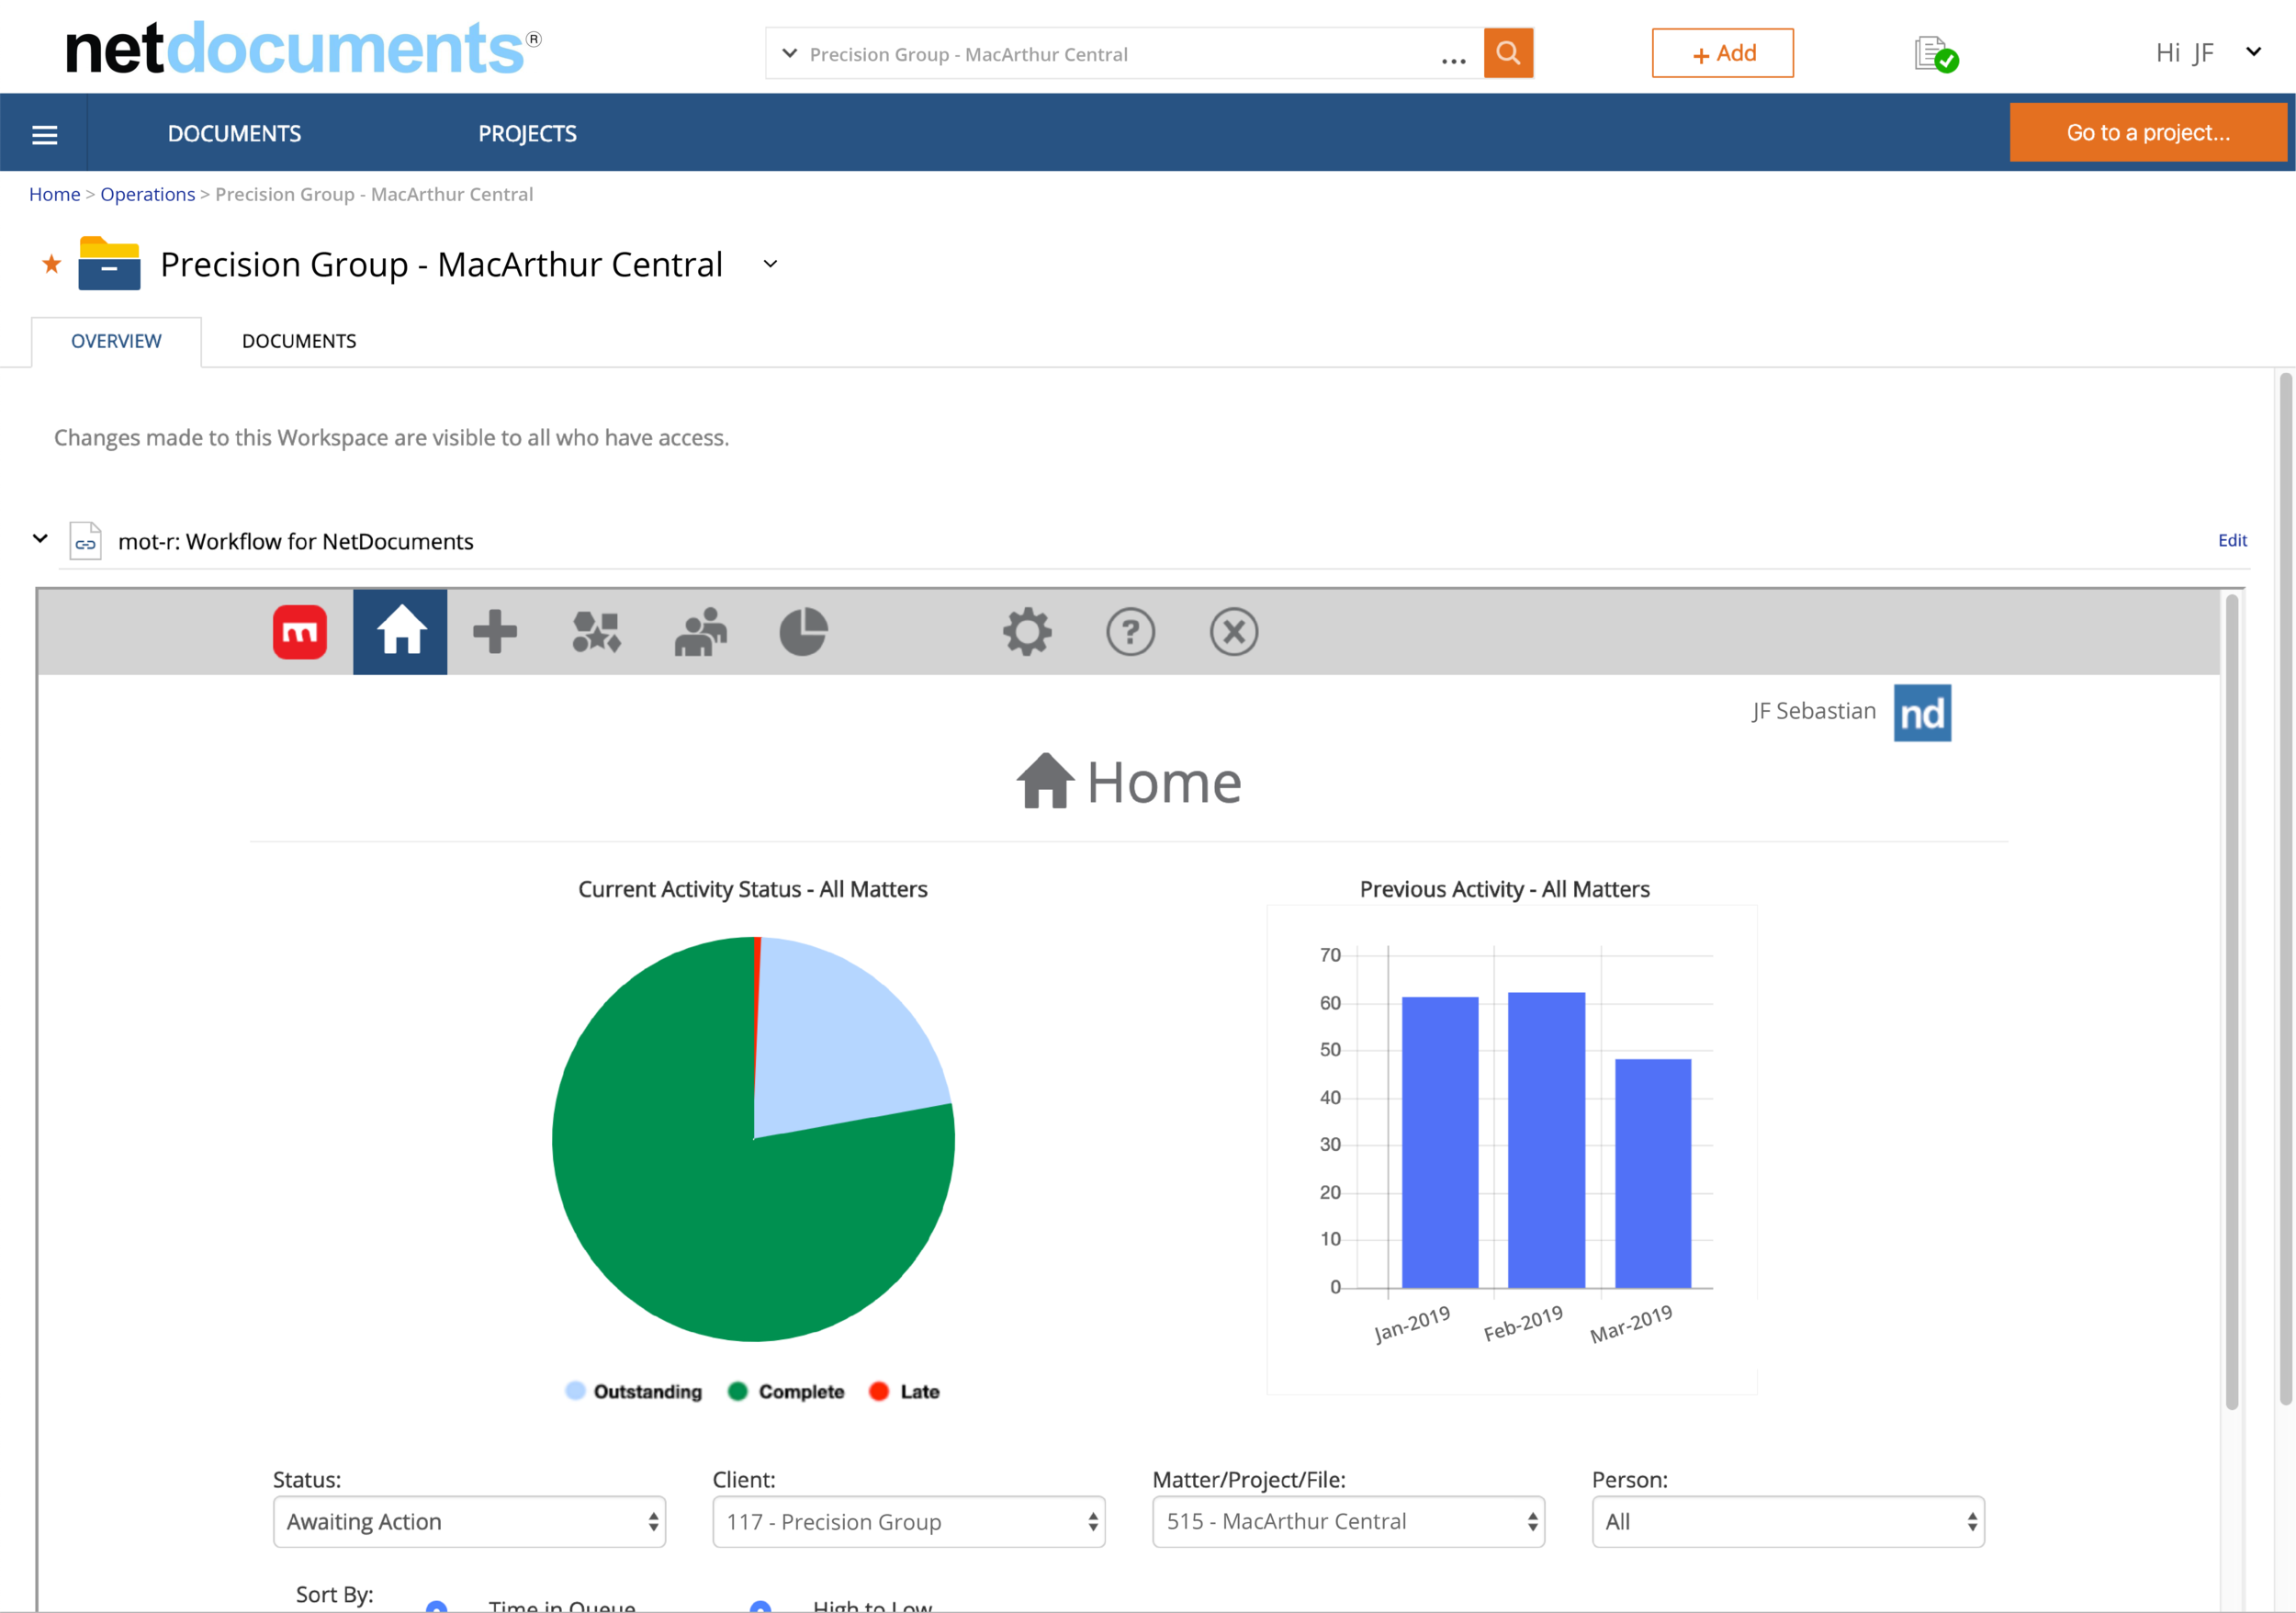The height and width of the screenshot is (1613, 2296).
Task: Click the Mar-2019 bar in chart
Action: (1653, 1172)
